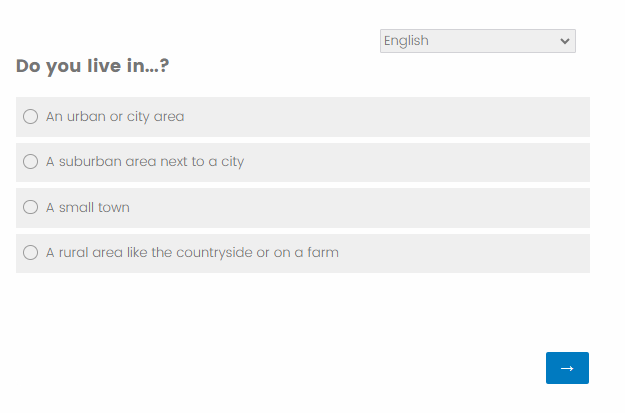Mark the rural area radio button
The image size is (625, 413).
pyautogui.click(x=30, y=253)
